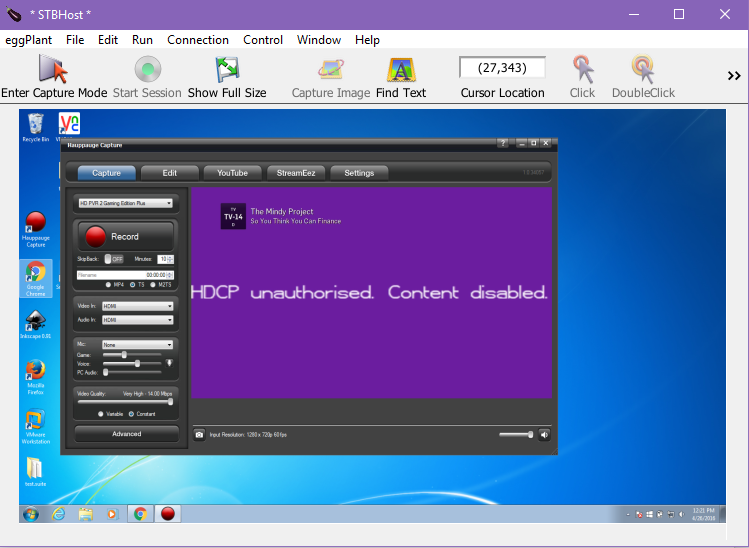
Task: Open the Connection menu
Action: [x=198, y=40]
